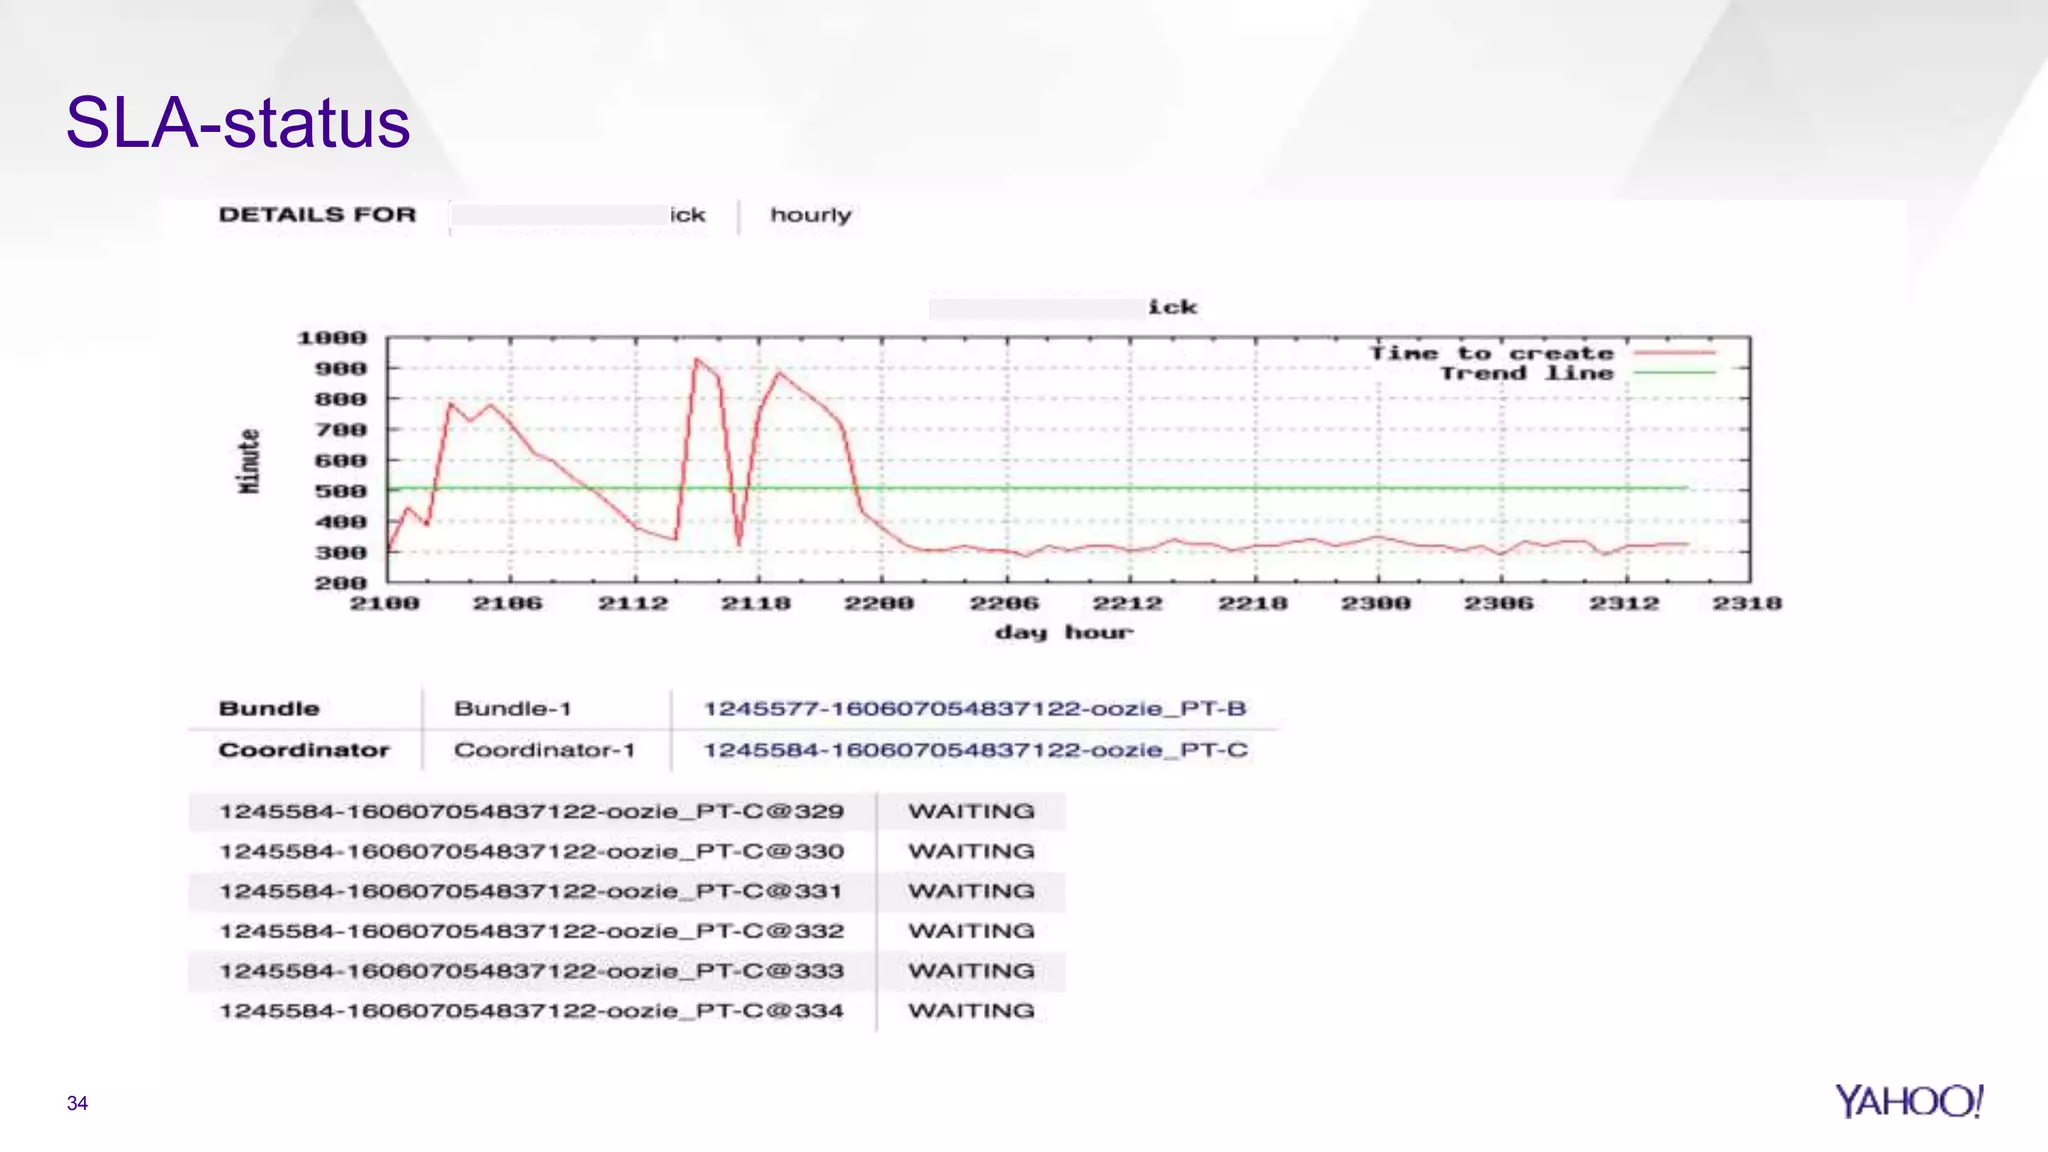2048x1152 pixels.
Task: Click the slide number 34
Action: point(77,1103)
